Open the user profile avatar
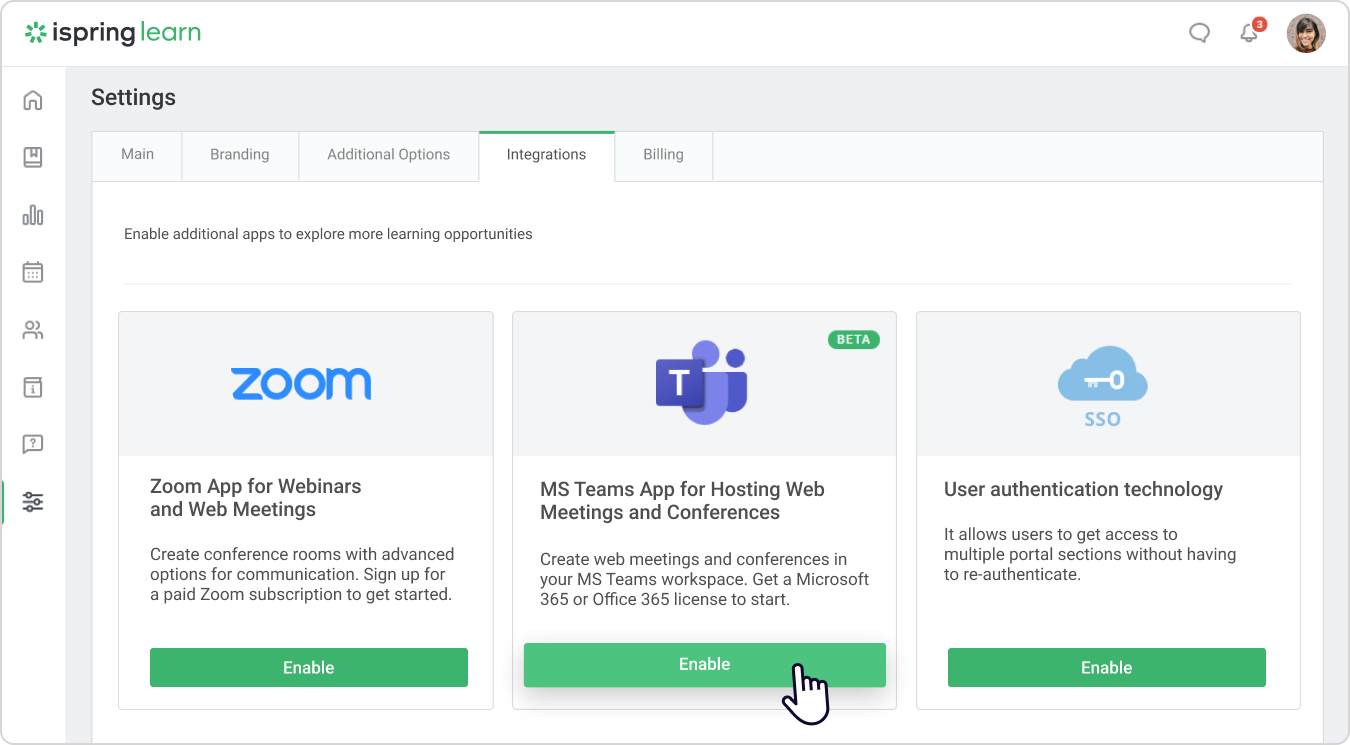Screen dimensions: 1350x745 click(1306, 33)
